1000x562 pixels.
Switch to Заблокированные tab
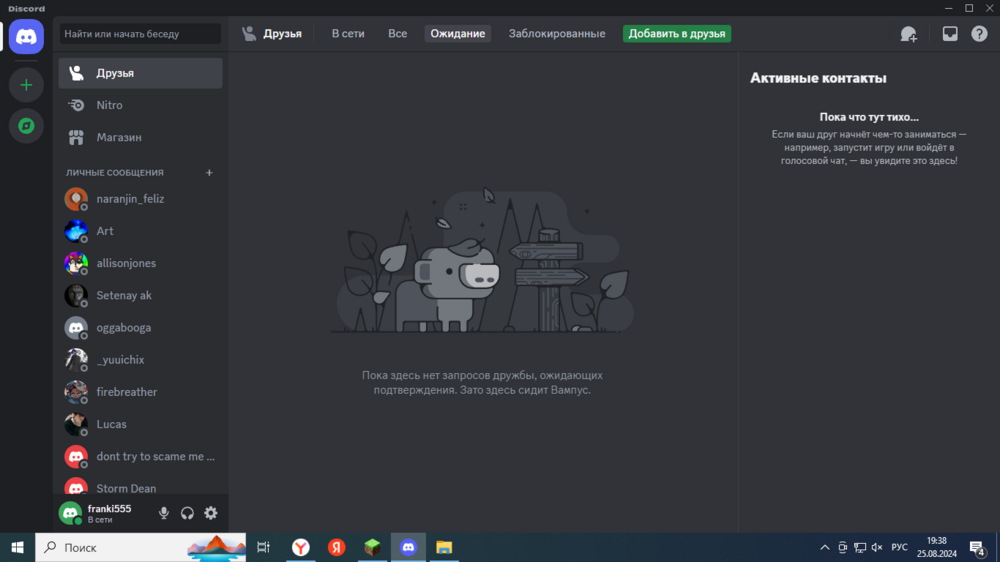[557, 34]
